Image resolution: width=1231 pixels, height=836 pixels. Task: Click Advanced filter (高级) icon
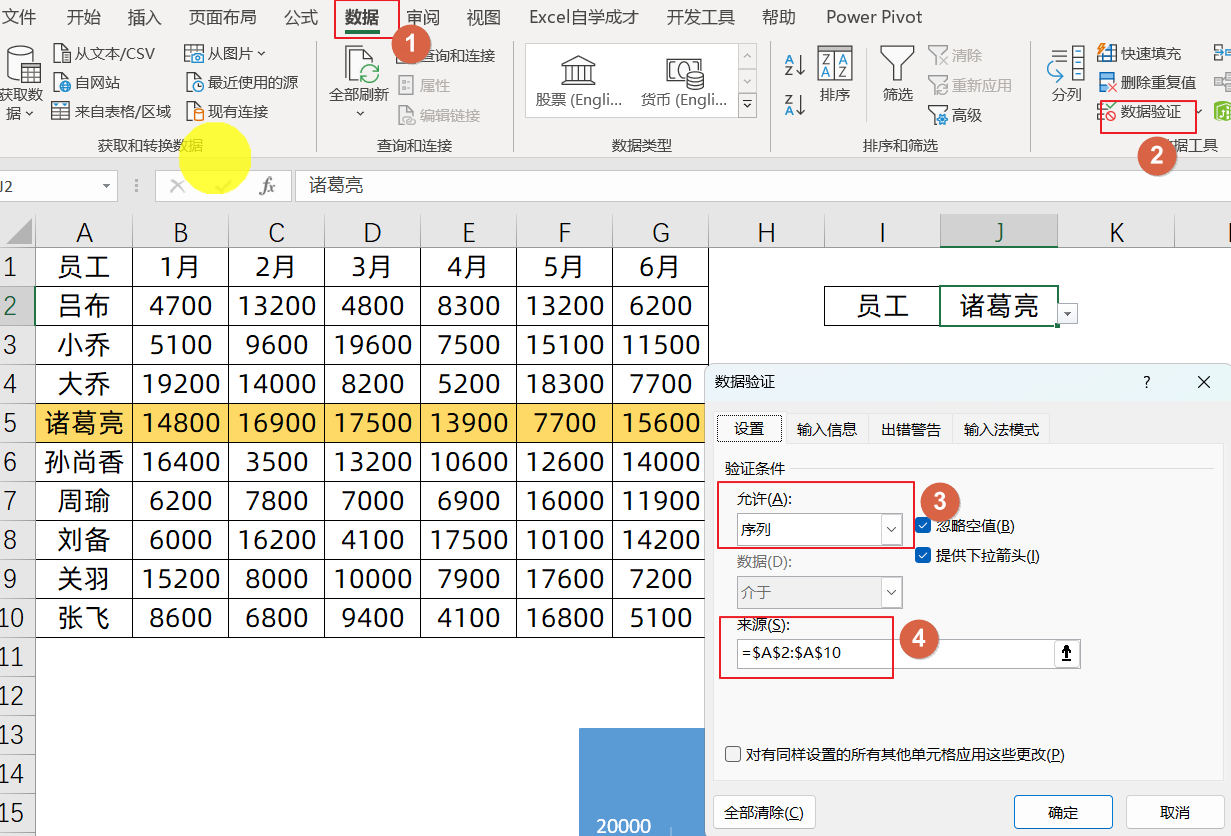(x=938, y=115)
